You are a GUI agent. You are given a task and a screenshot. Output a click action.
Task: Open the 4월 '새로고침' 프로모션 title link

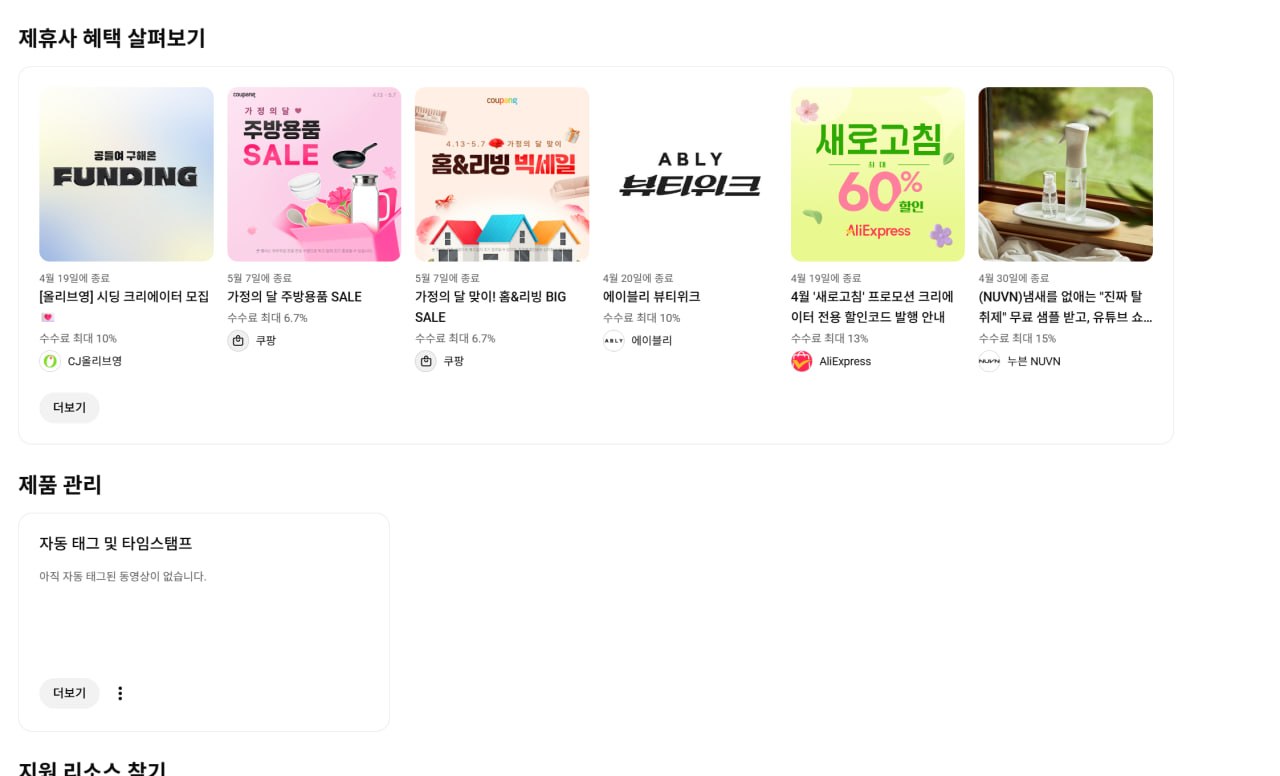pyautogui.click(x=872, y=307)
